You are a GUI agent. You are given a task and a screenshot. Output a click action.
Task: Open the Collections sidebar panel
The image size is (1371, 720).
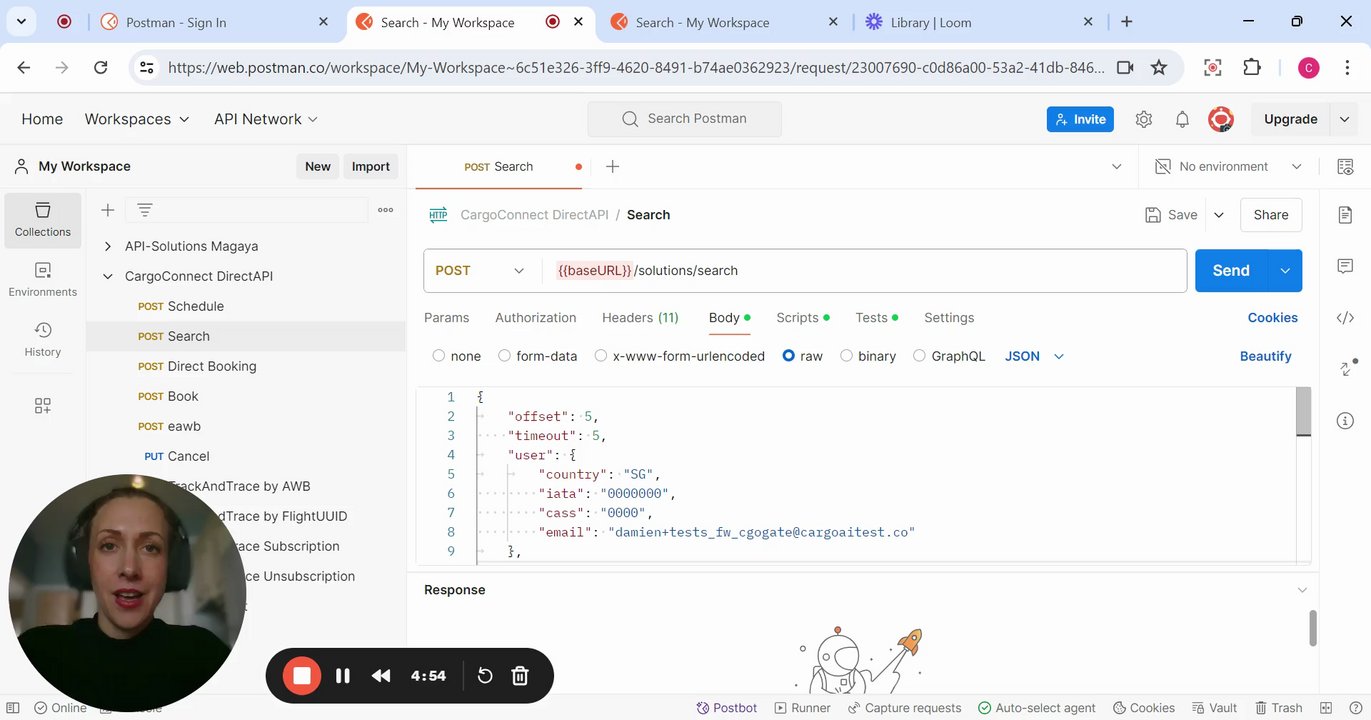43,220
